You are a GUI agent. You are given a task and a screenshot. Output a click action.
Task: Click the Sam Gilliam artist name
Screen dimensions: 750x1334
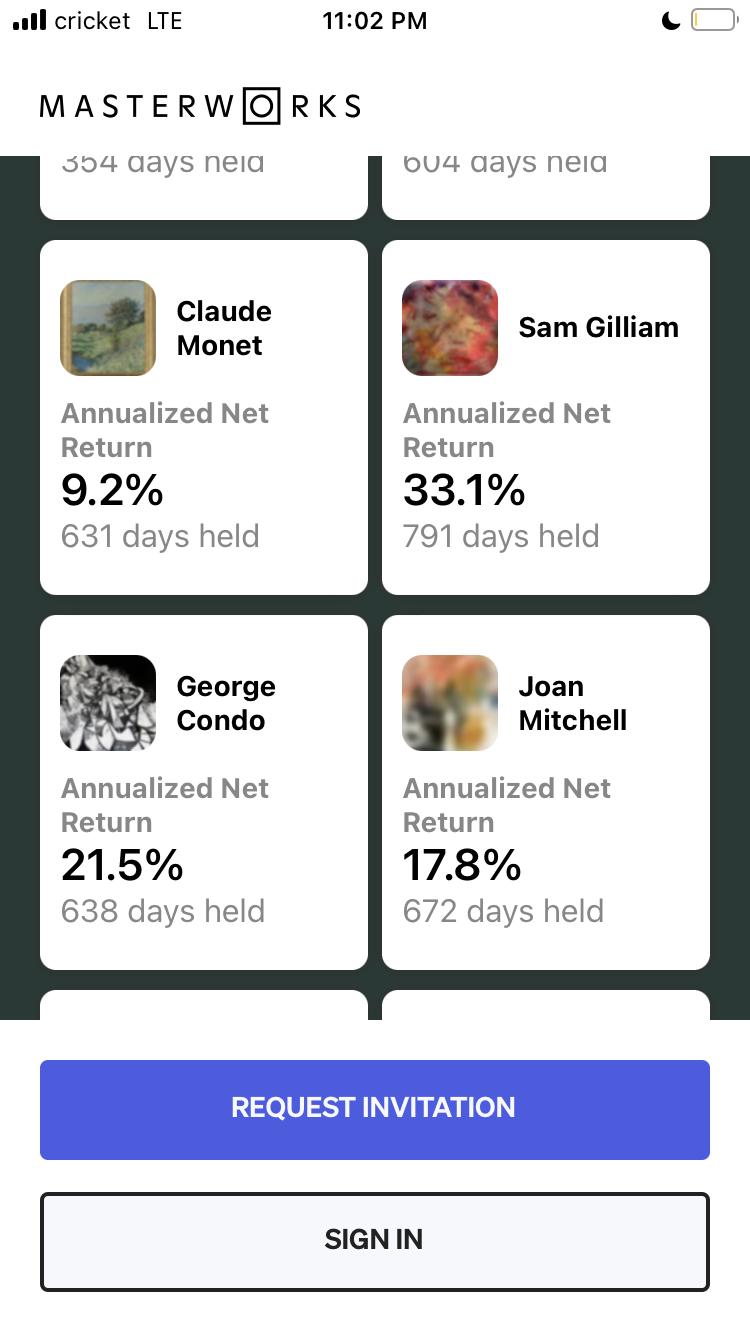coord(598,327)
